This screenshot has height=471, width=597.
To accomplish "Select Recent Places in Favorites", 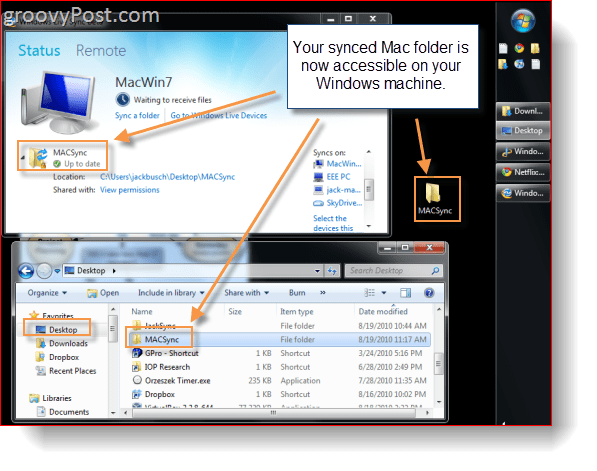I will point(66,371).
